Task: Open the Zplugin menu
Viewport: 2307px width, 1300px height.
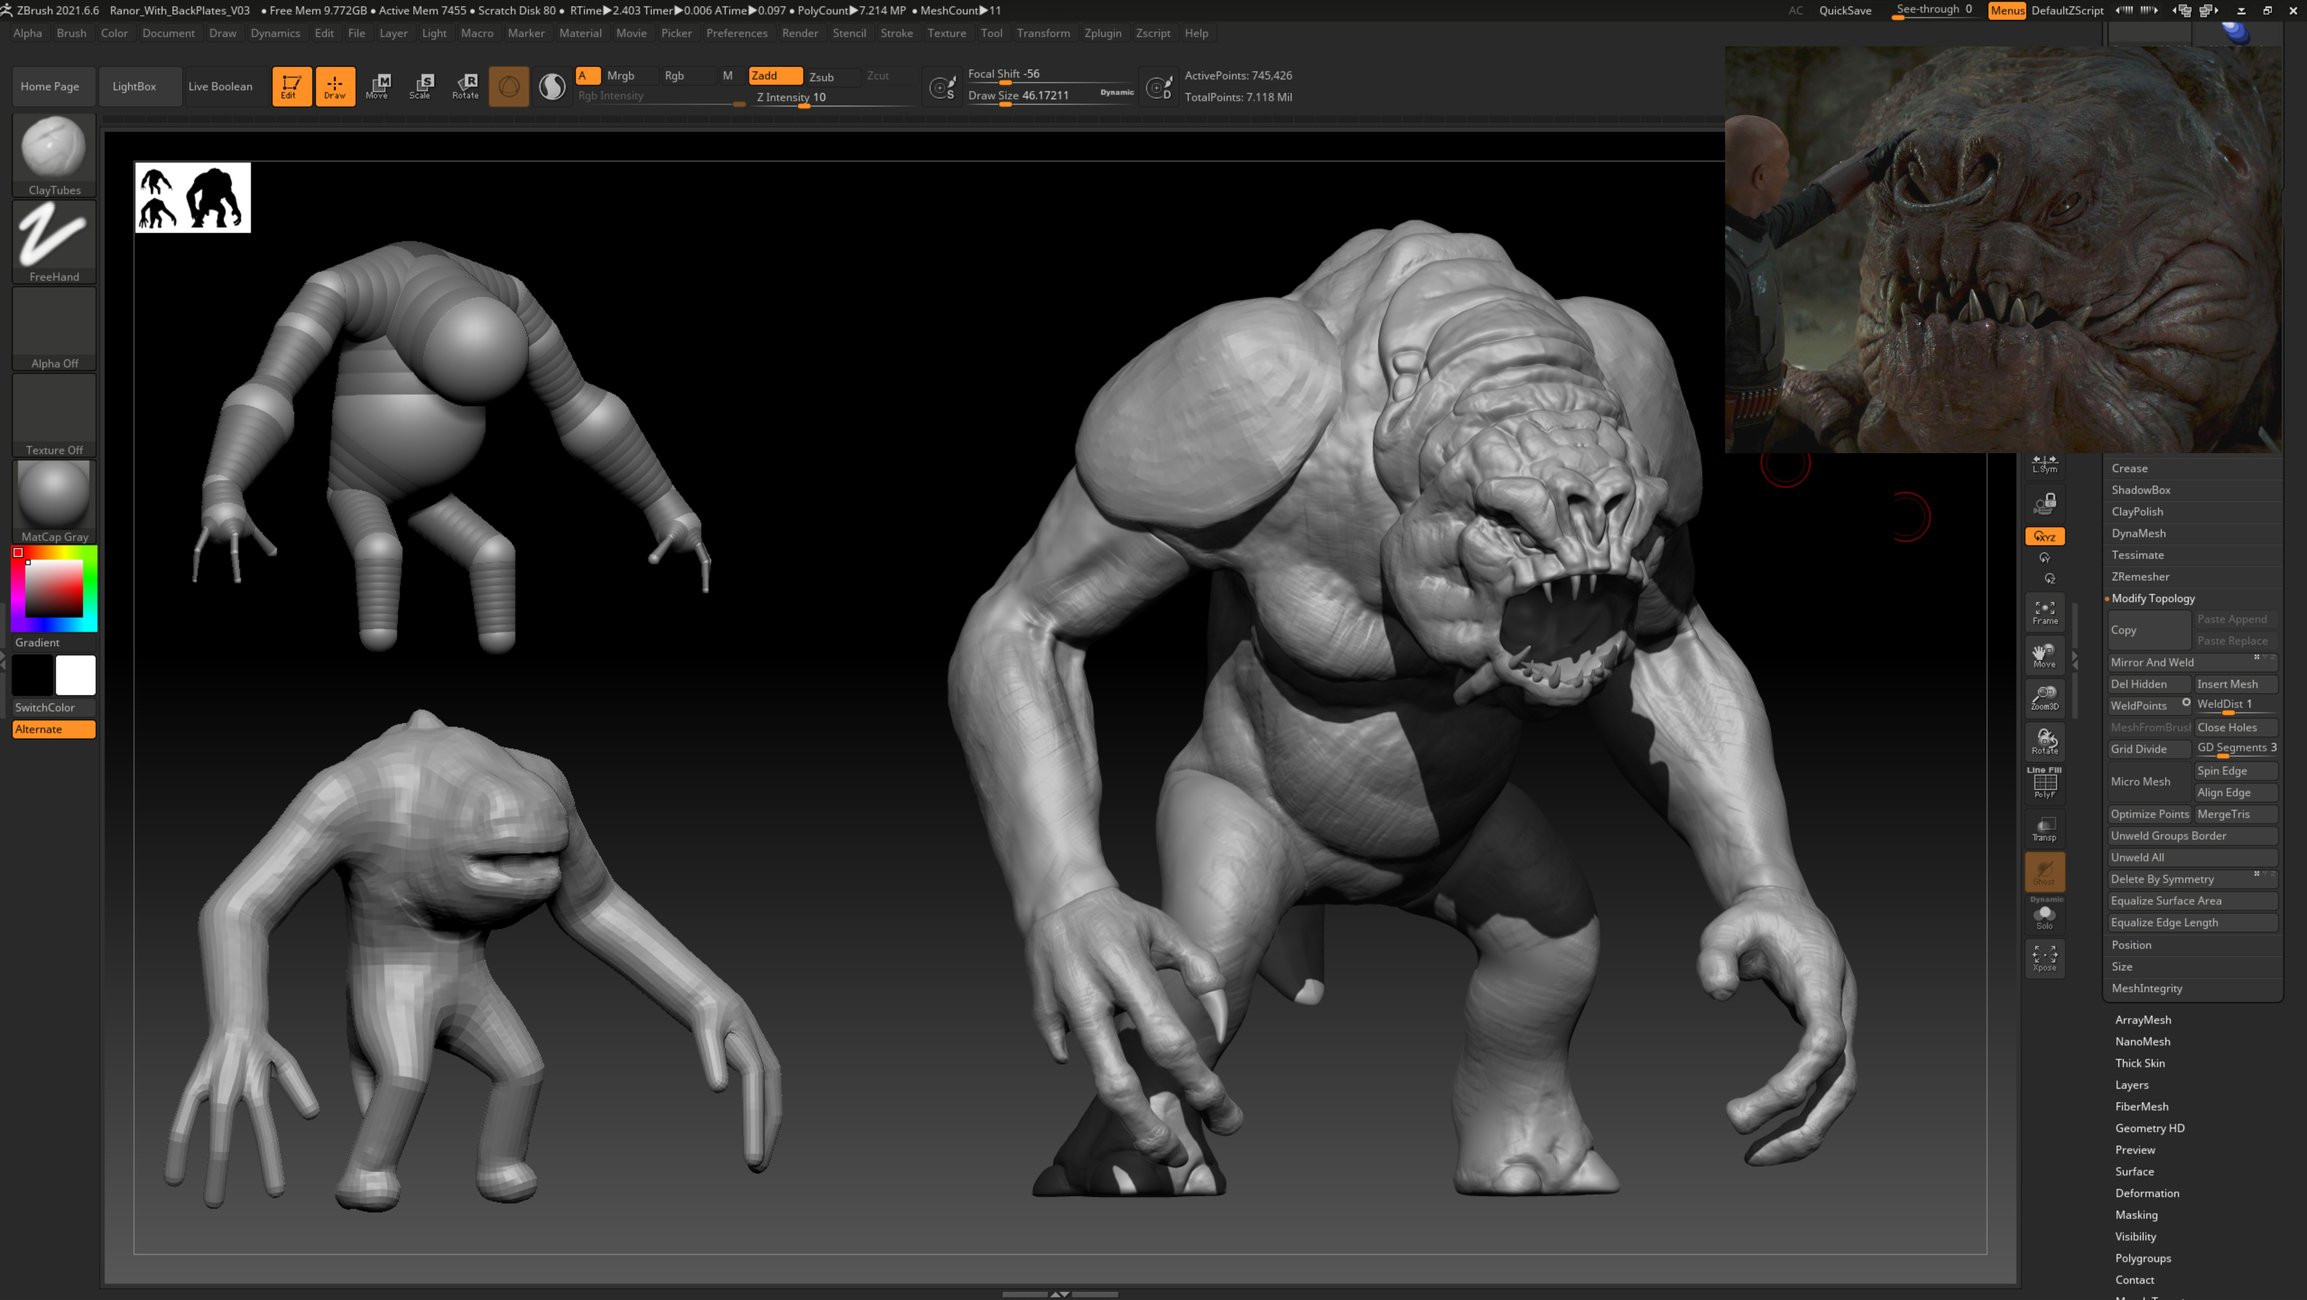Action: (1102, 33)
